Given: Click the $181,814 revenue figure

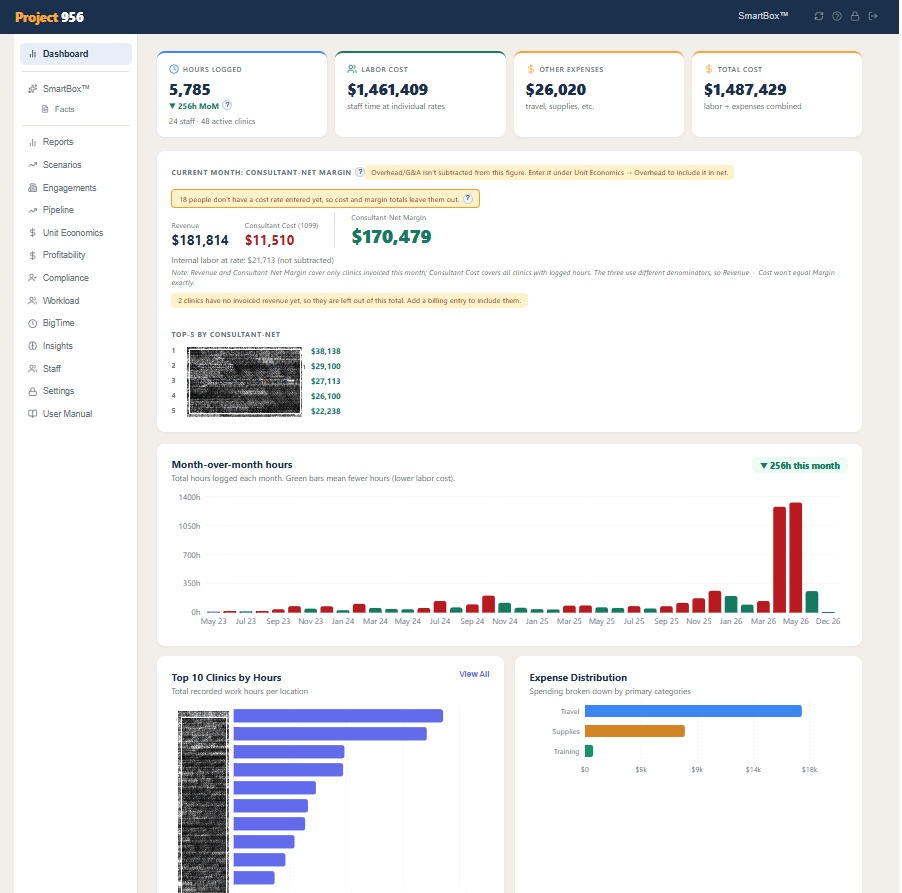Looking at the screenshot, I should point(200,240).
